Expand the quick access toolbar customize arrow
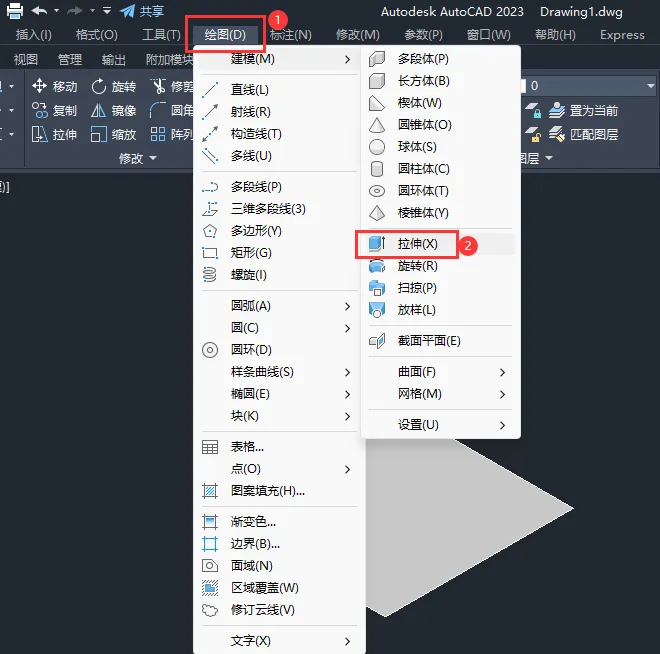This screenshot has height=654, width=660. point(107,11)
